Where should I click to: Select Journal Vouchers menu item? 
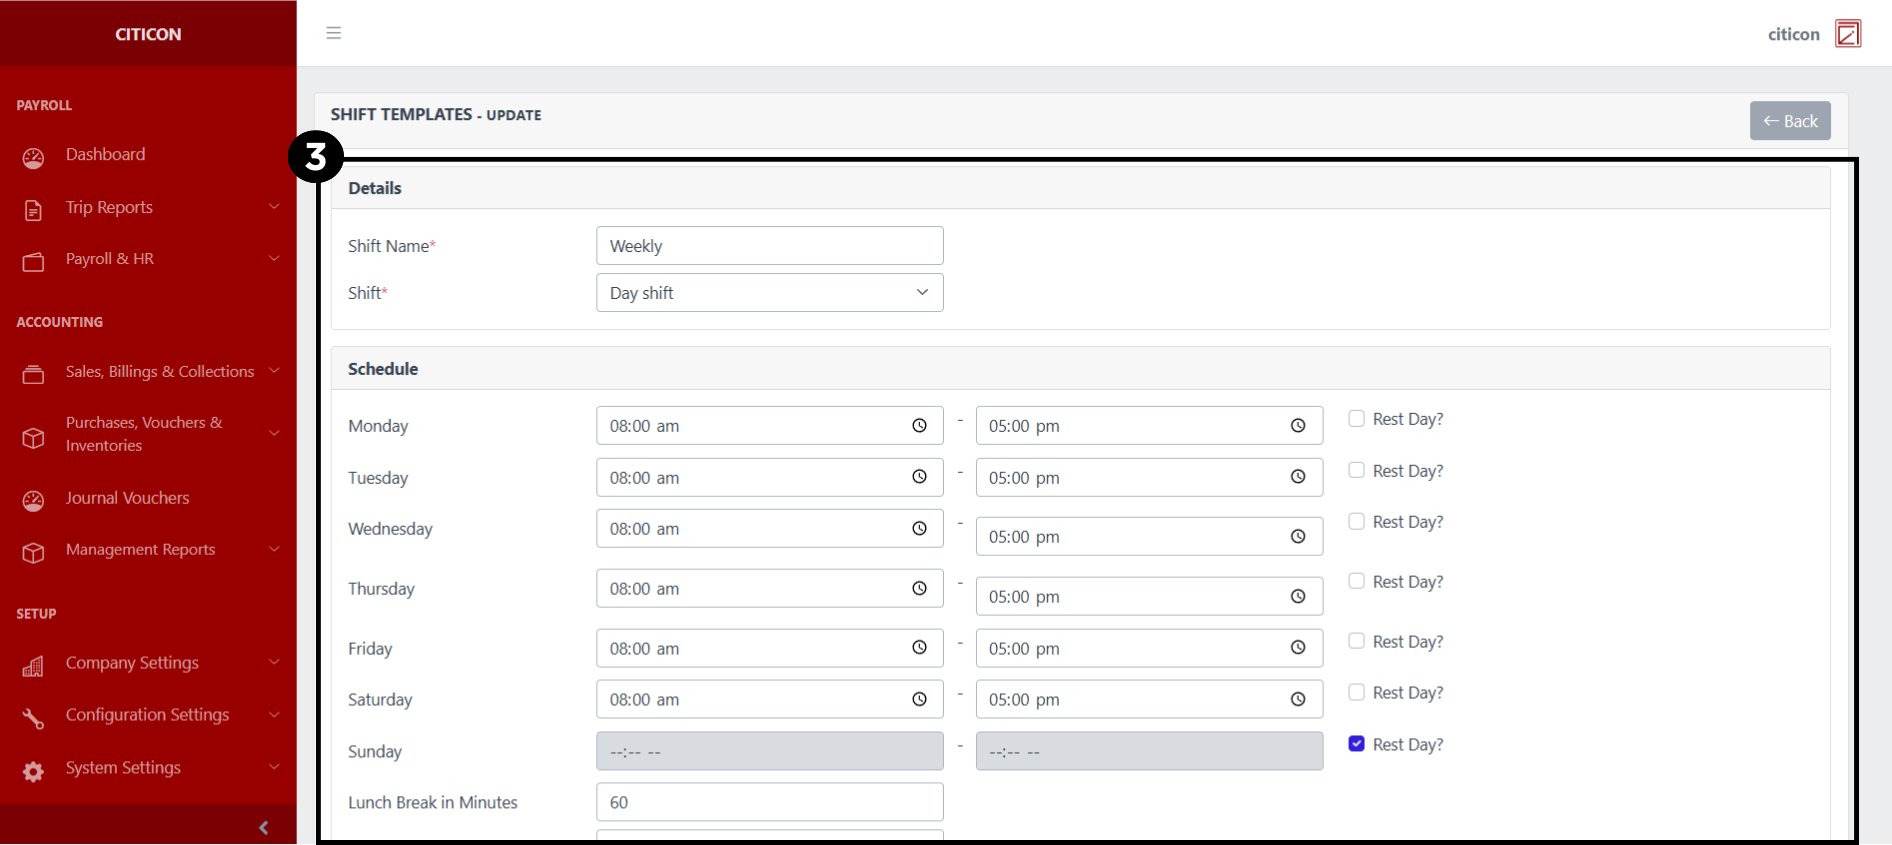pyautogui.click(x=127, y=498)
